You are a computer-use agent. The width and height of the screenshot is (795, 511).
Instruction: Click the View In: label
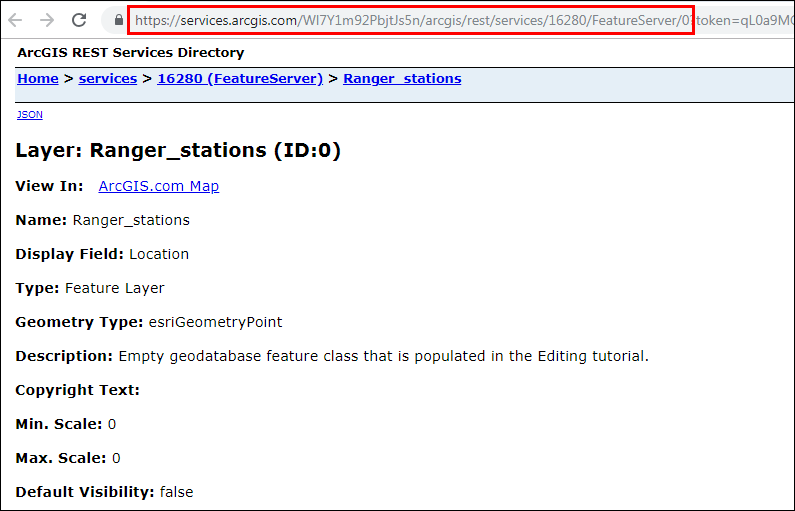click(x=49, y=186)
